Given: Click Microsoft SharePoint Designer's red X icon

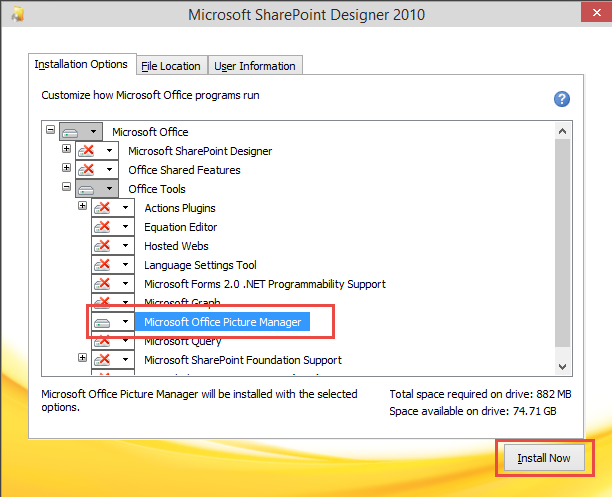Looking at the screenshot, I should [87, 151].
